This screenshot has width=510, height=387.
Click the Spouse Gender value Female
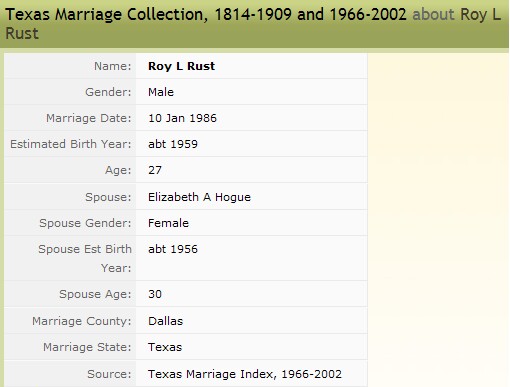[168, 223]
